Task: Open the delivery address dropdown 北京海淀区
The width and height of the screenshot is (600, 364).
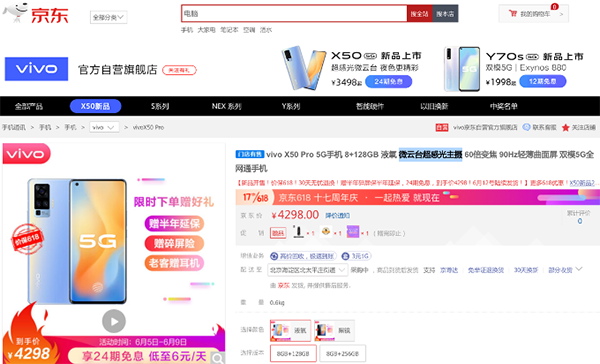Action: pos(308,270)
